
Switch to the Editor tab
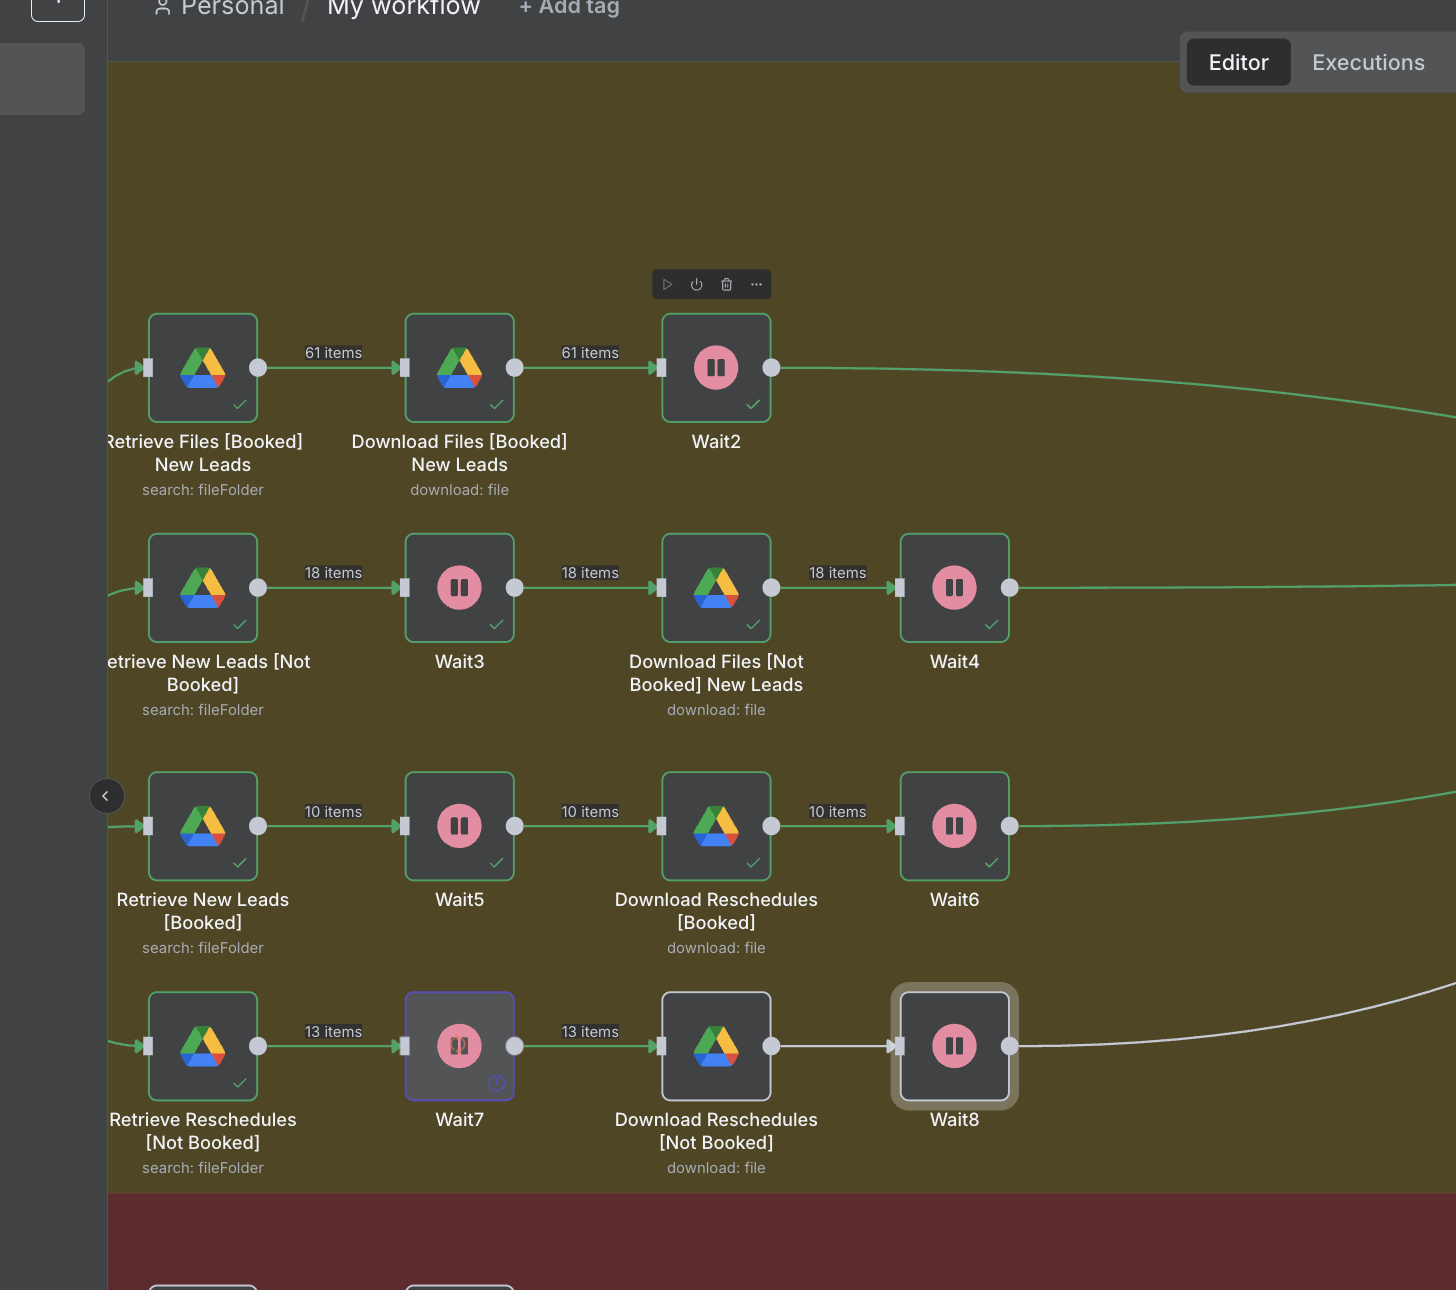(x=1239, y=62)
